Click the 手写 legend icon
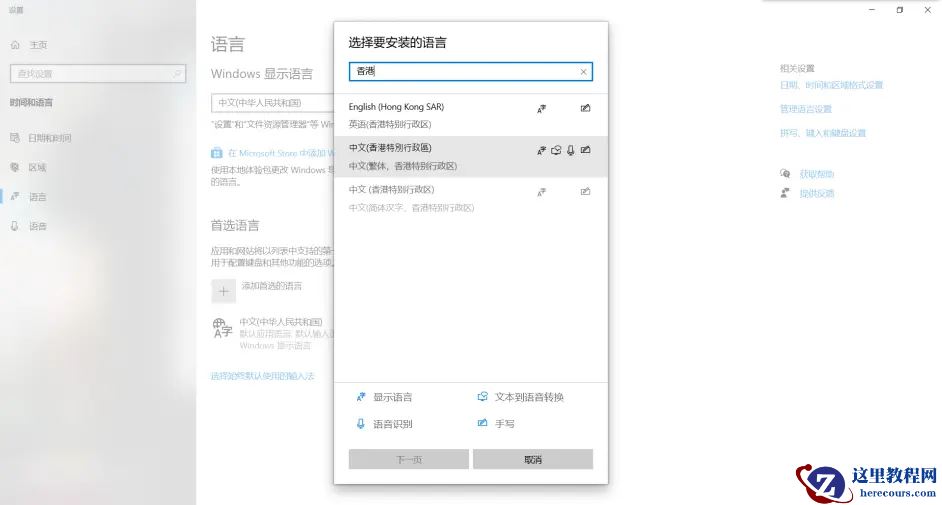942x505 pixels. pyautogui.click(x=482, y=423)
